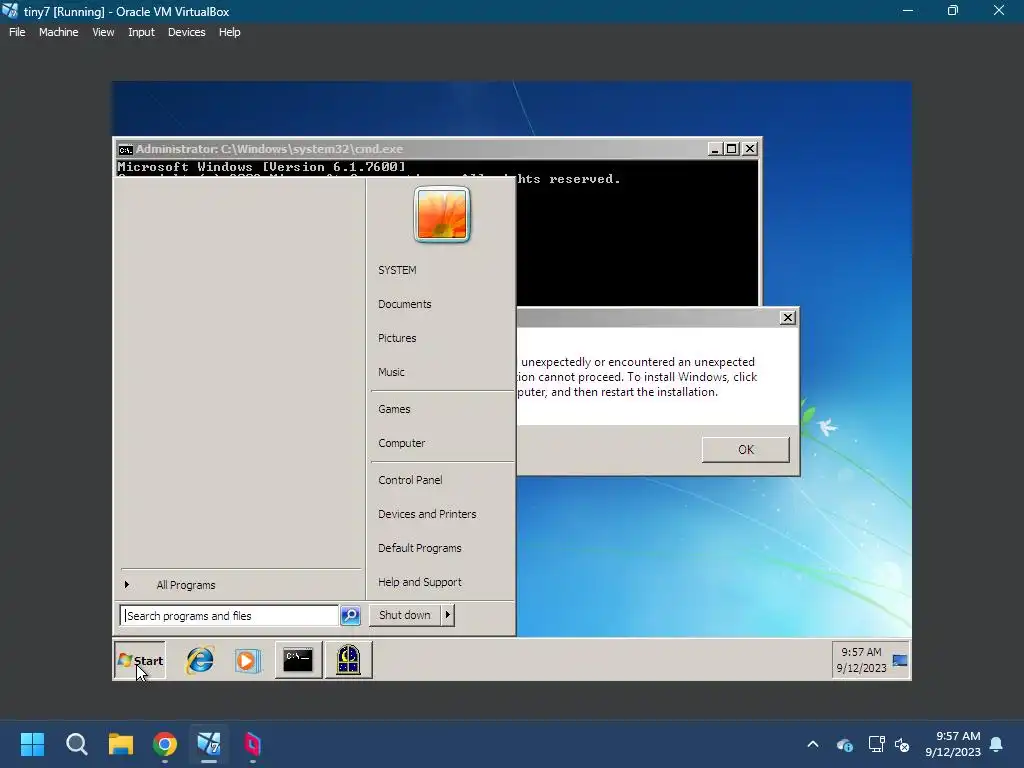Open the Devices menu
The width and height of the screenshot is (1024, 768).
click(x=186, y=32)
